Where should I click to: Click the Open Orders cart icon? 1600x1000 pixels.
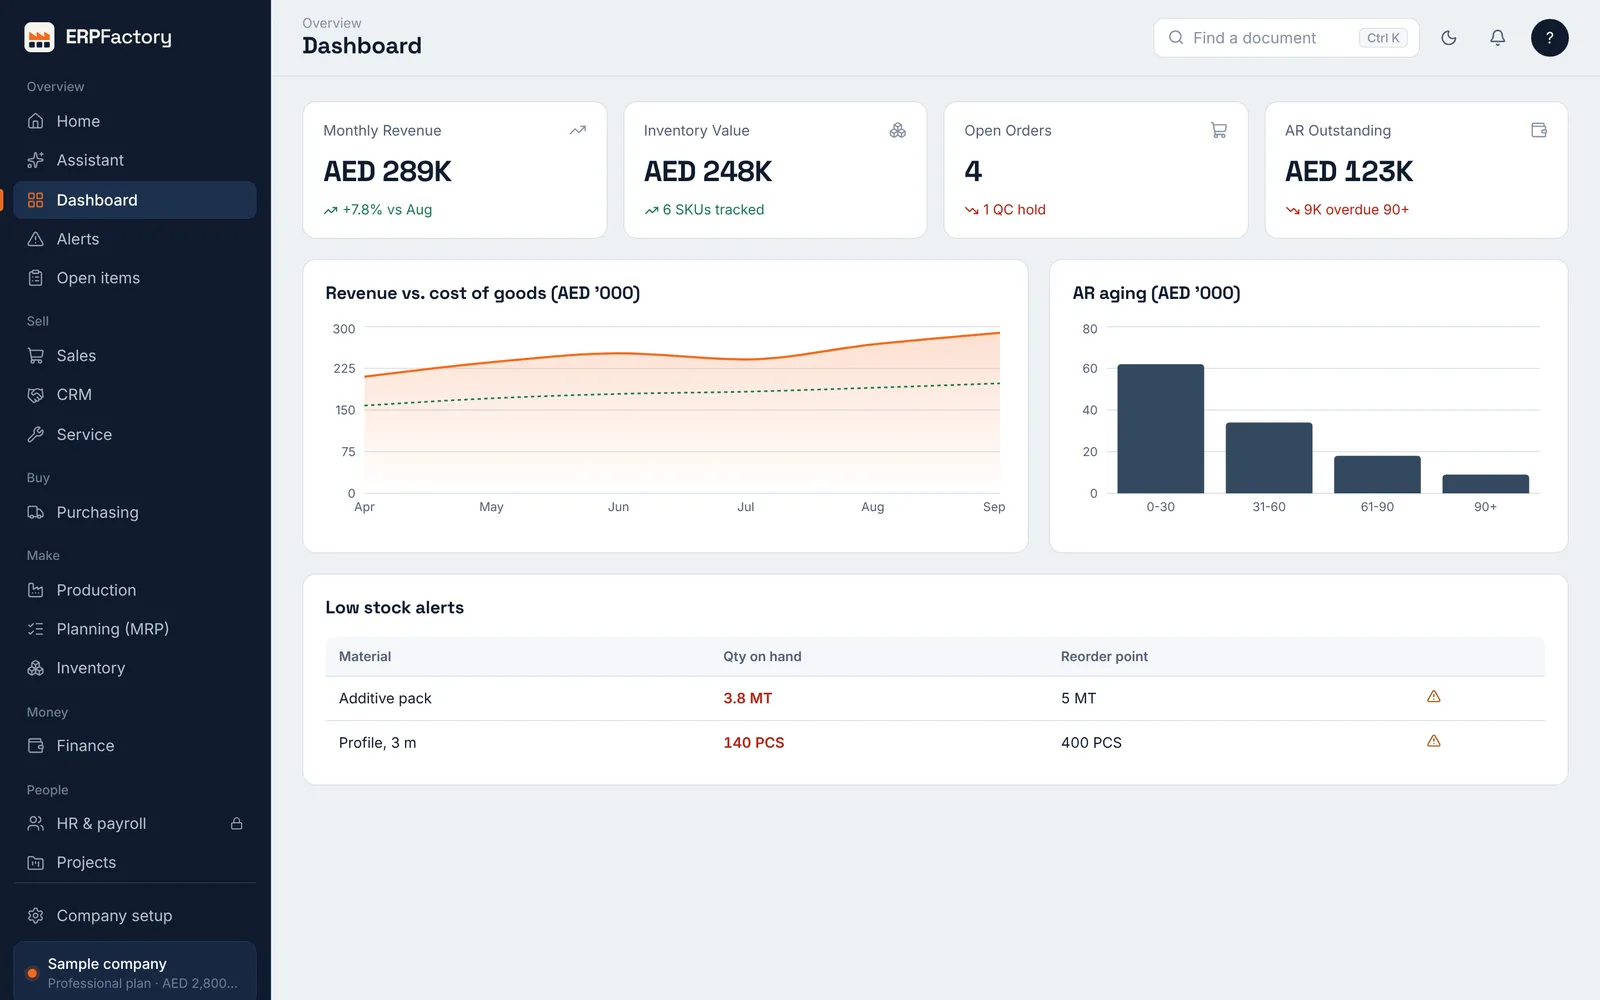coord(1219,130)
